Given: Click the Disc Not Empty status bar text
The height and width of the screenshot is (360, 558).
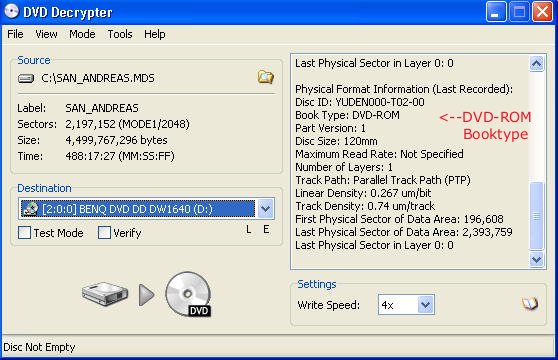Looking at the screenshot, I should (39, 347).
